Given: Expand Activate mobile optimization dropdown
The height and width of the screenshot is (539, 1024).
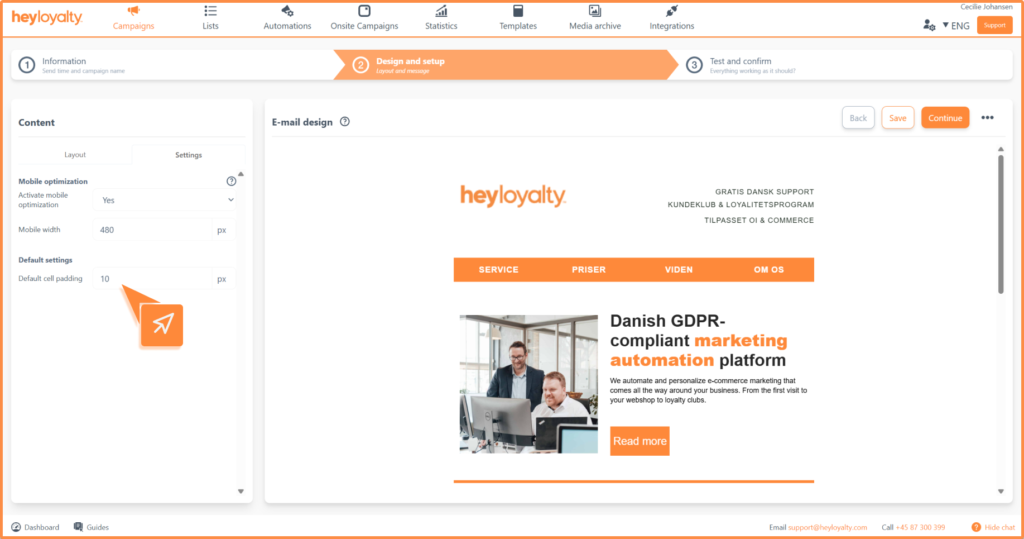Looking at the screenshot, I should click(165, 200).
